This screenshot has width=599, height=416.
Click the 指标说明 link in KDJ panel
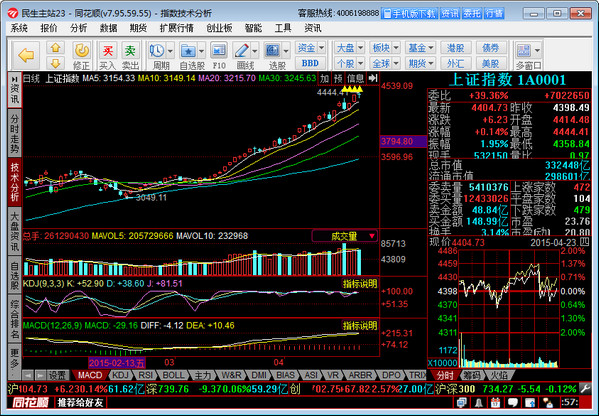(360, 284)
